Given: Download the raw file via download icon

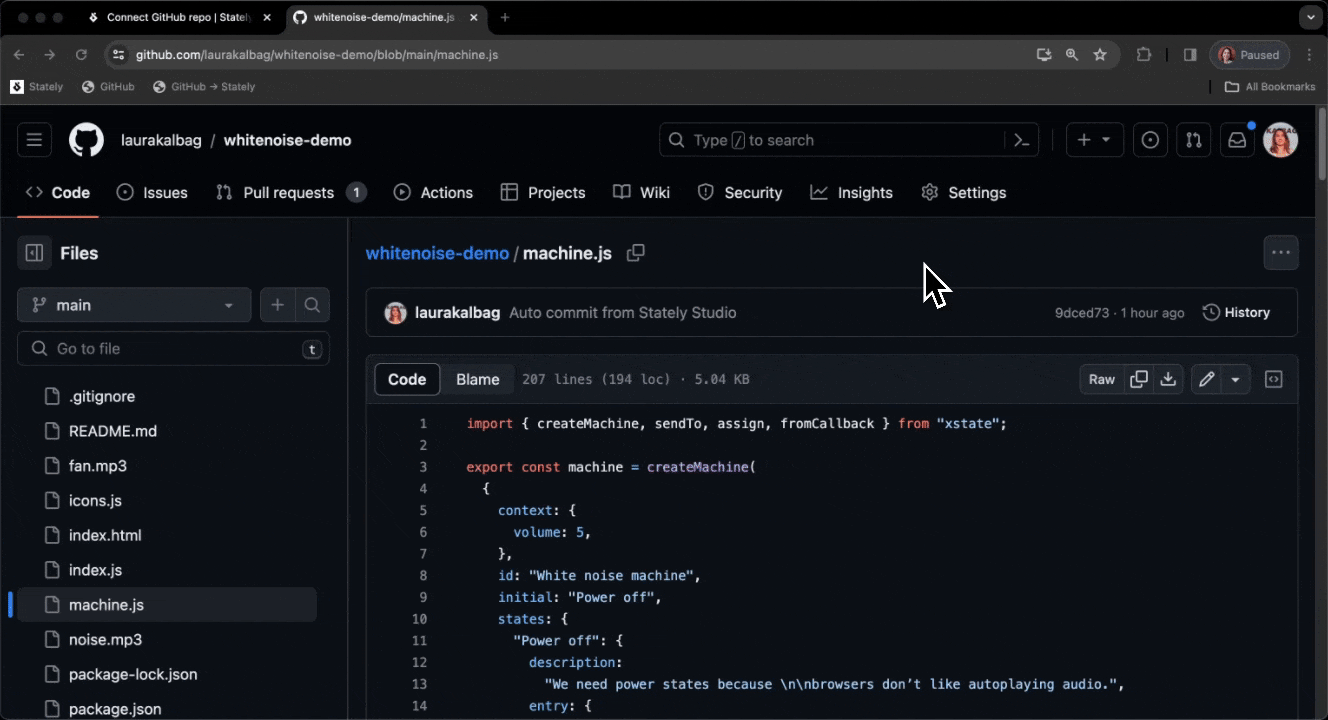Looking at the screenshot, I should pyautogui.click(x=1168, y=379).
